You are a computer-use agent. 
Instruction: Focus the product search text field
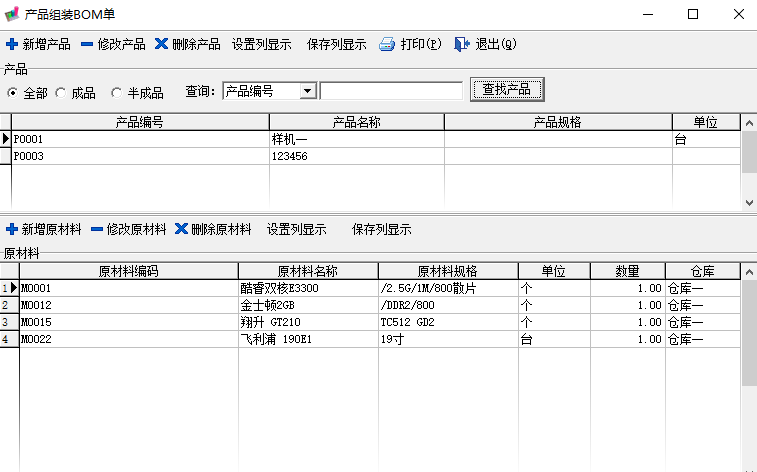click(391, 91)
